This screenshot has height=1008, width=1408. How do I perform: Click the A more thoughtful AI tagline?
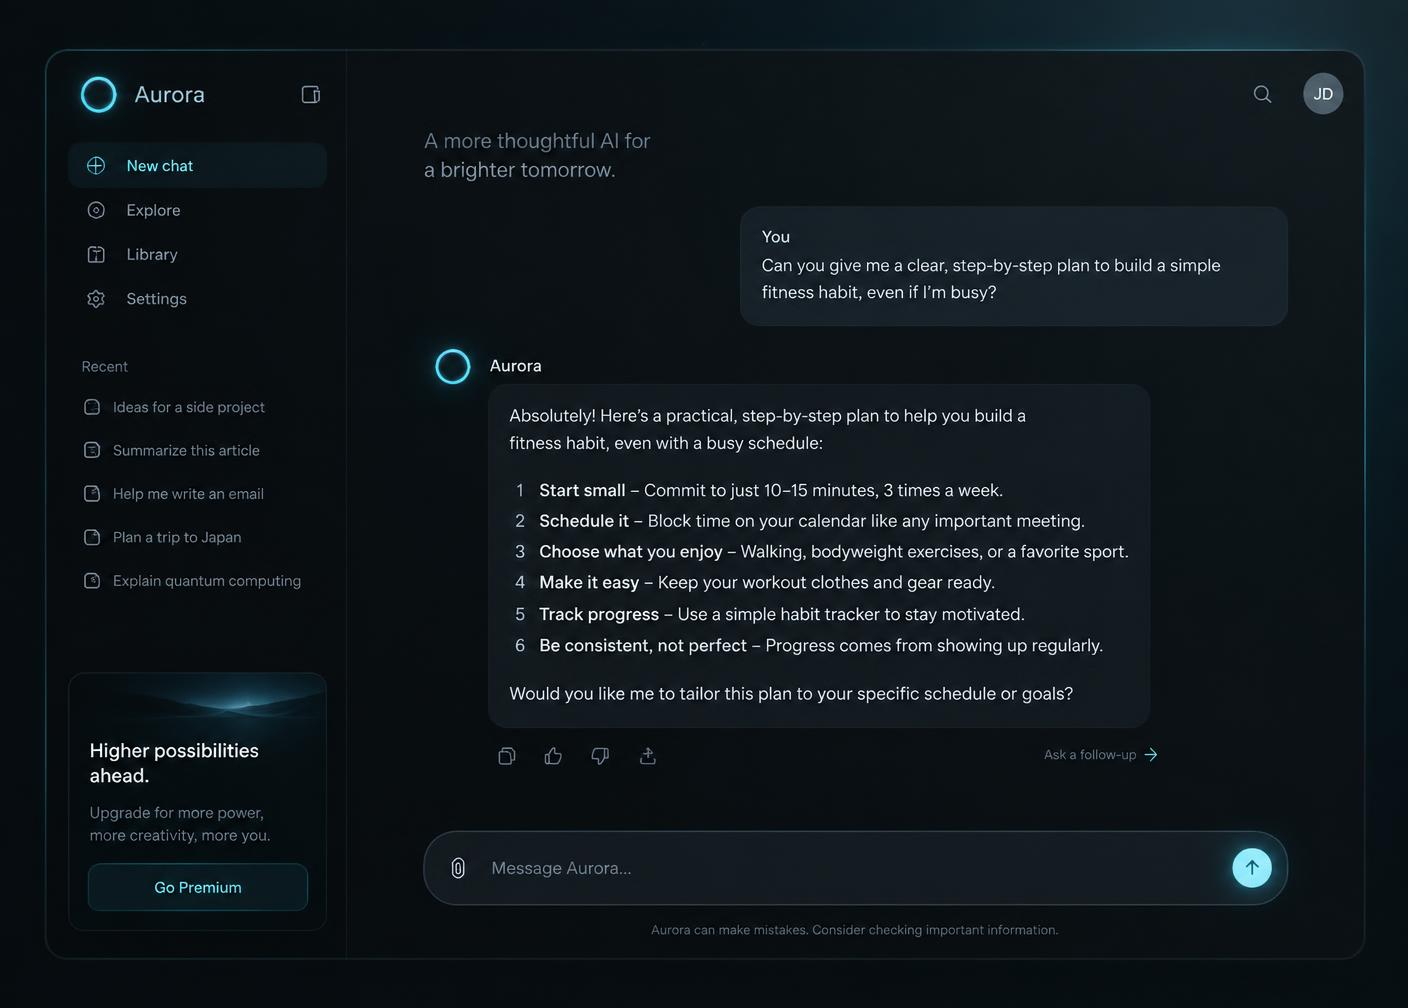point(537,155)
